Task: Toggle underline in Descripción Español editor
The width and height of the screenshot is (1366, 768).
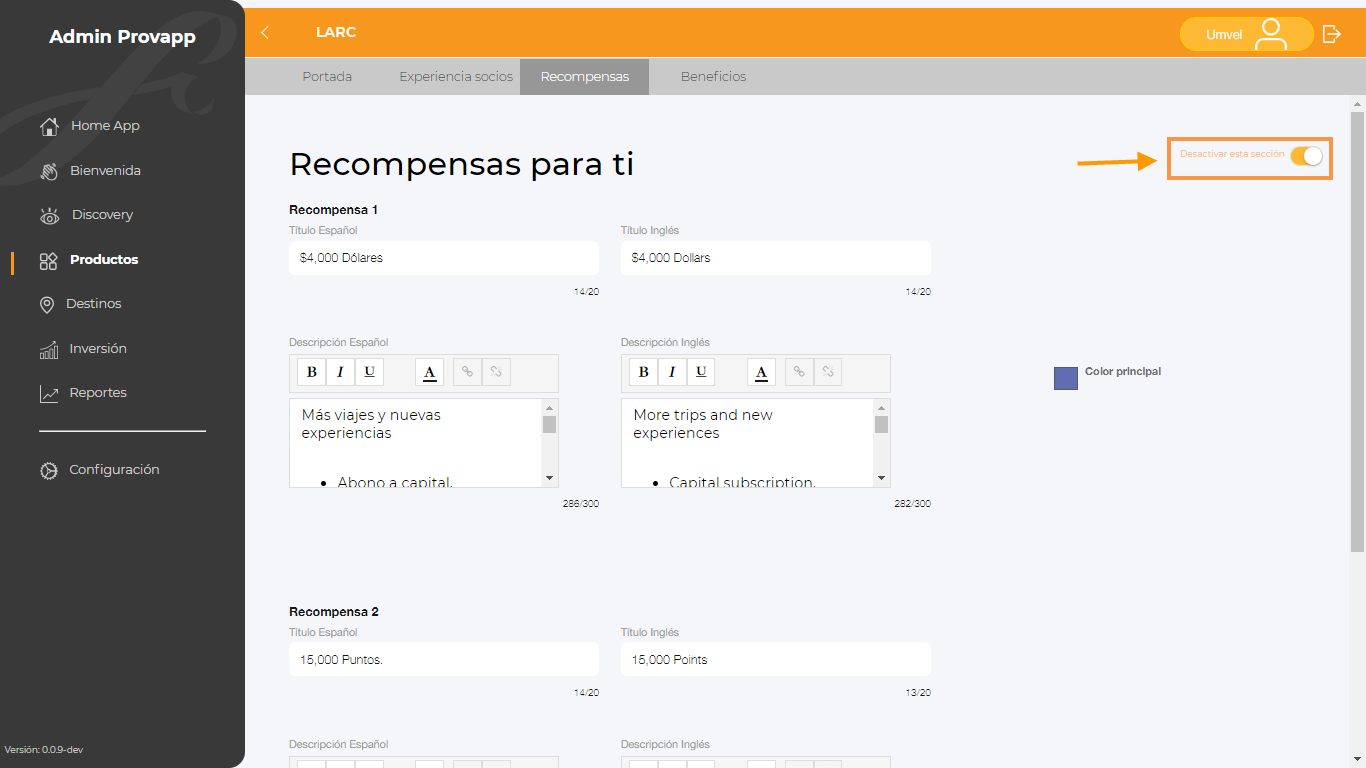Action: (369, 372)
